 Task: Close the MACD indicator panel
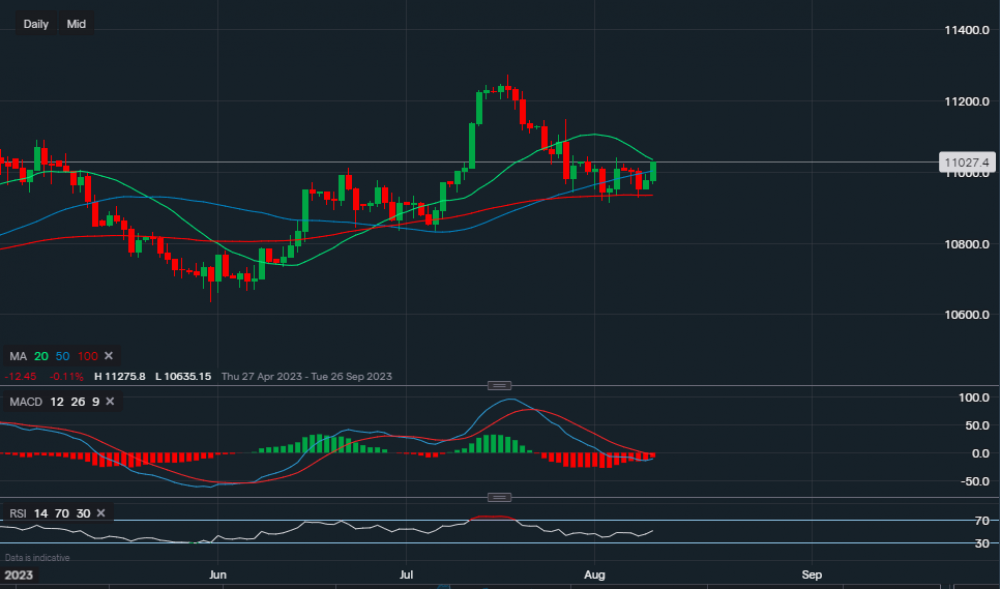[x=110, y=401]
